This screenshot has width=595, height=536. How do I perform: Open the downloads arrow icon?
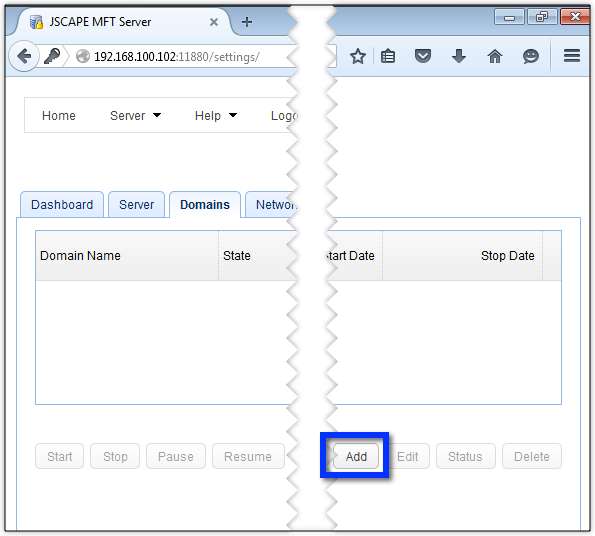pyautogui.click(x=459, y=56)
